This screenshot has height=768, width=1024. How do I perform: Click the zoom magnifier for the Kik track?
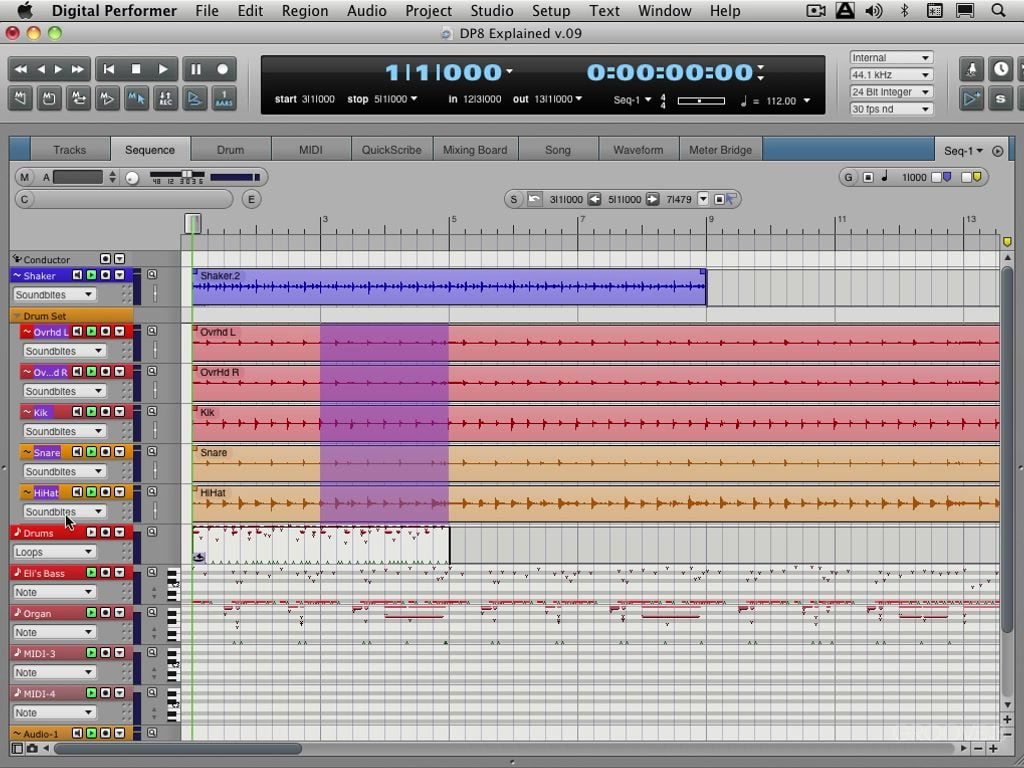[152, 411]
